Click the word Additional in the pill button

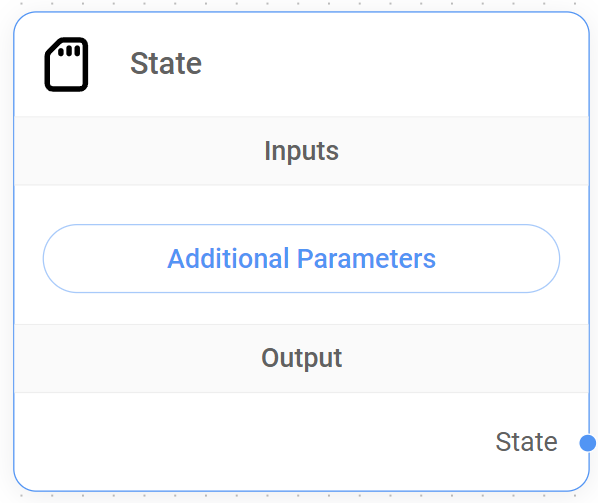point(228,259)
